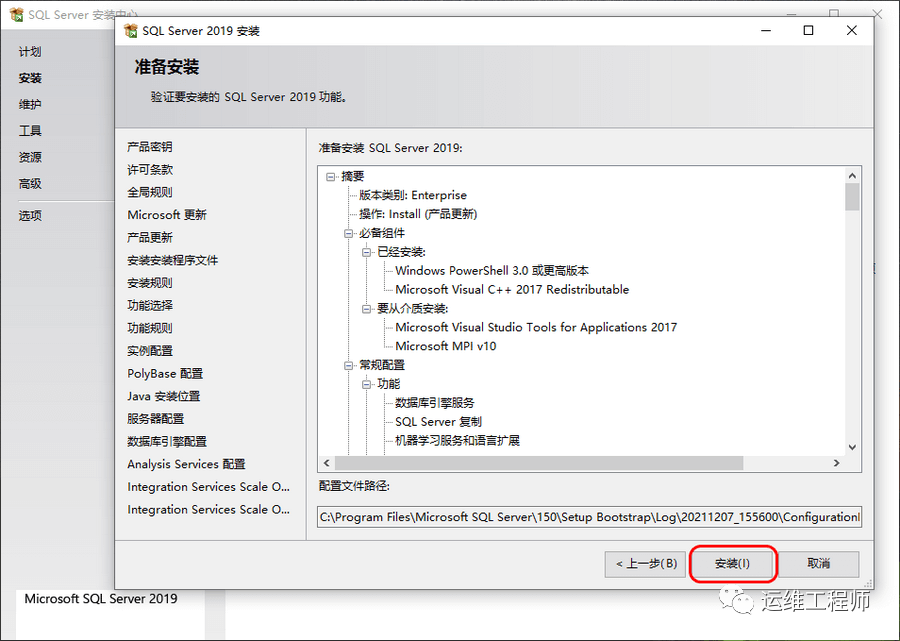The image size is (900, 641).
Task: Collapse the 已经安装 tree node
Action: (367, 252)
